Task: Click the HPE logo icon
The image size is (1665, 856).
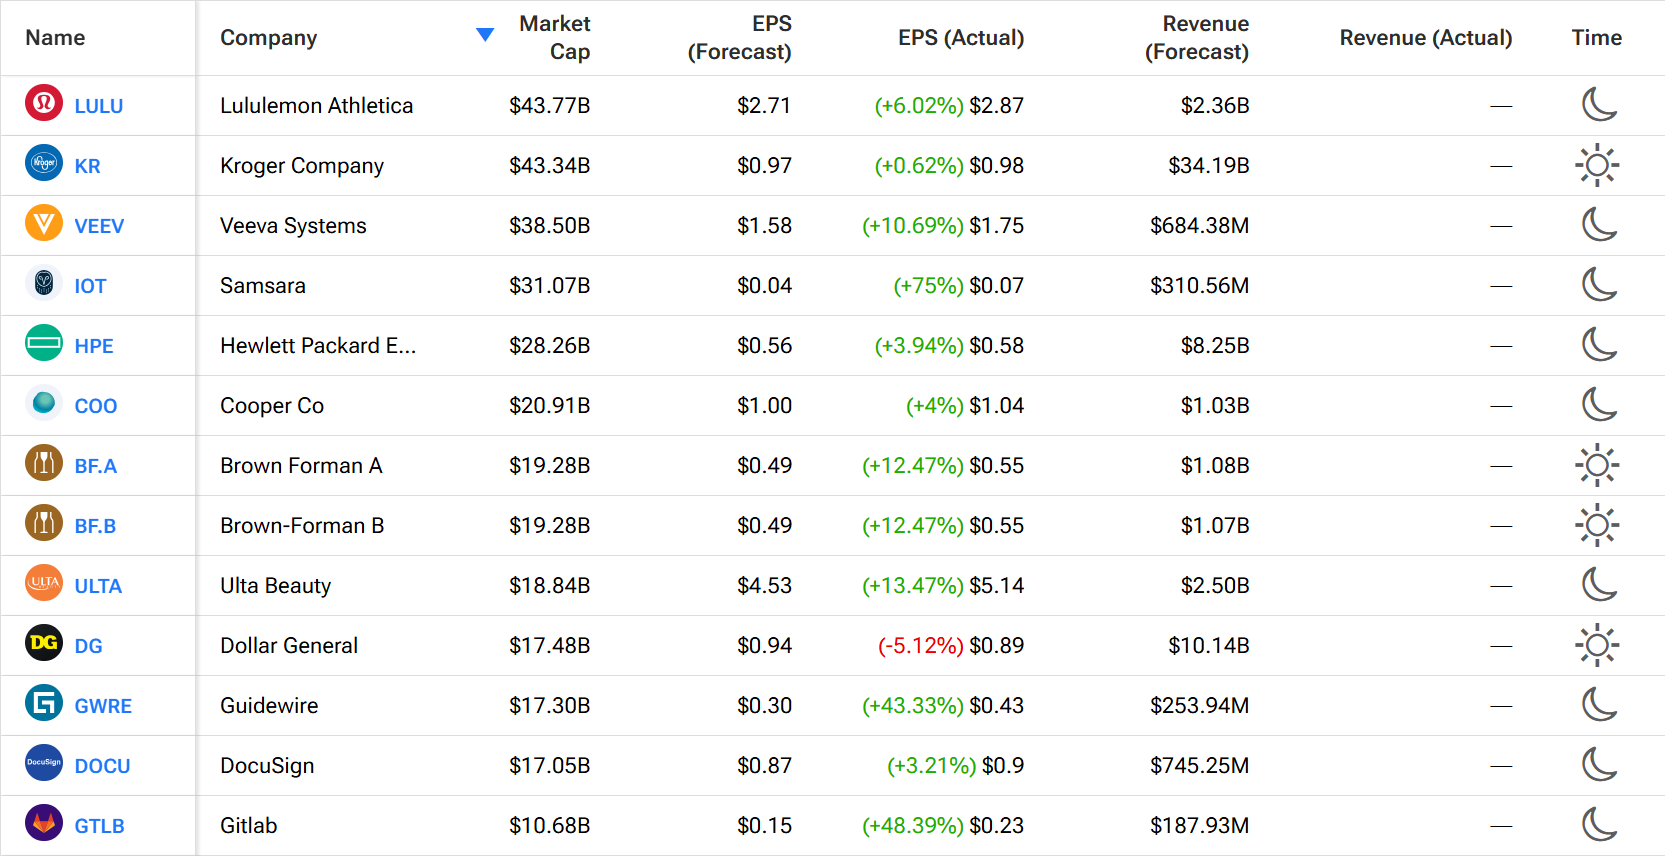Action: click(x=44, y=343)
